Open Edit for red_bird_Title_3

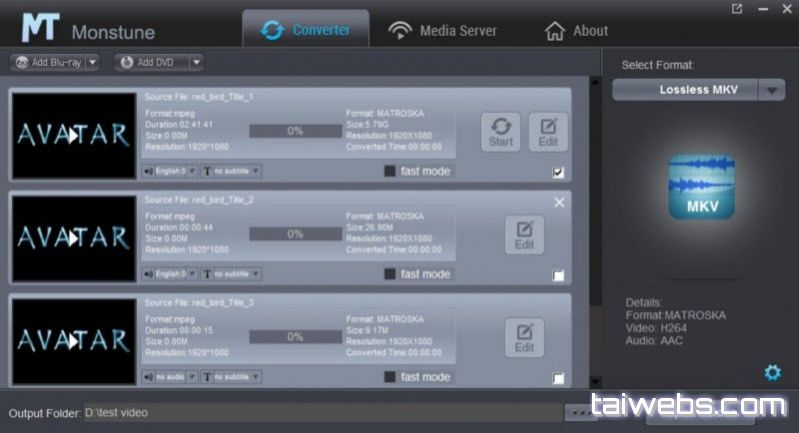(x=524, y=337)
